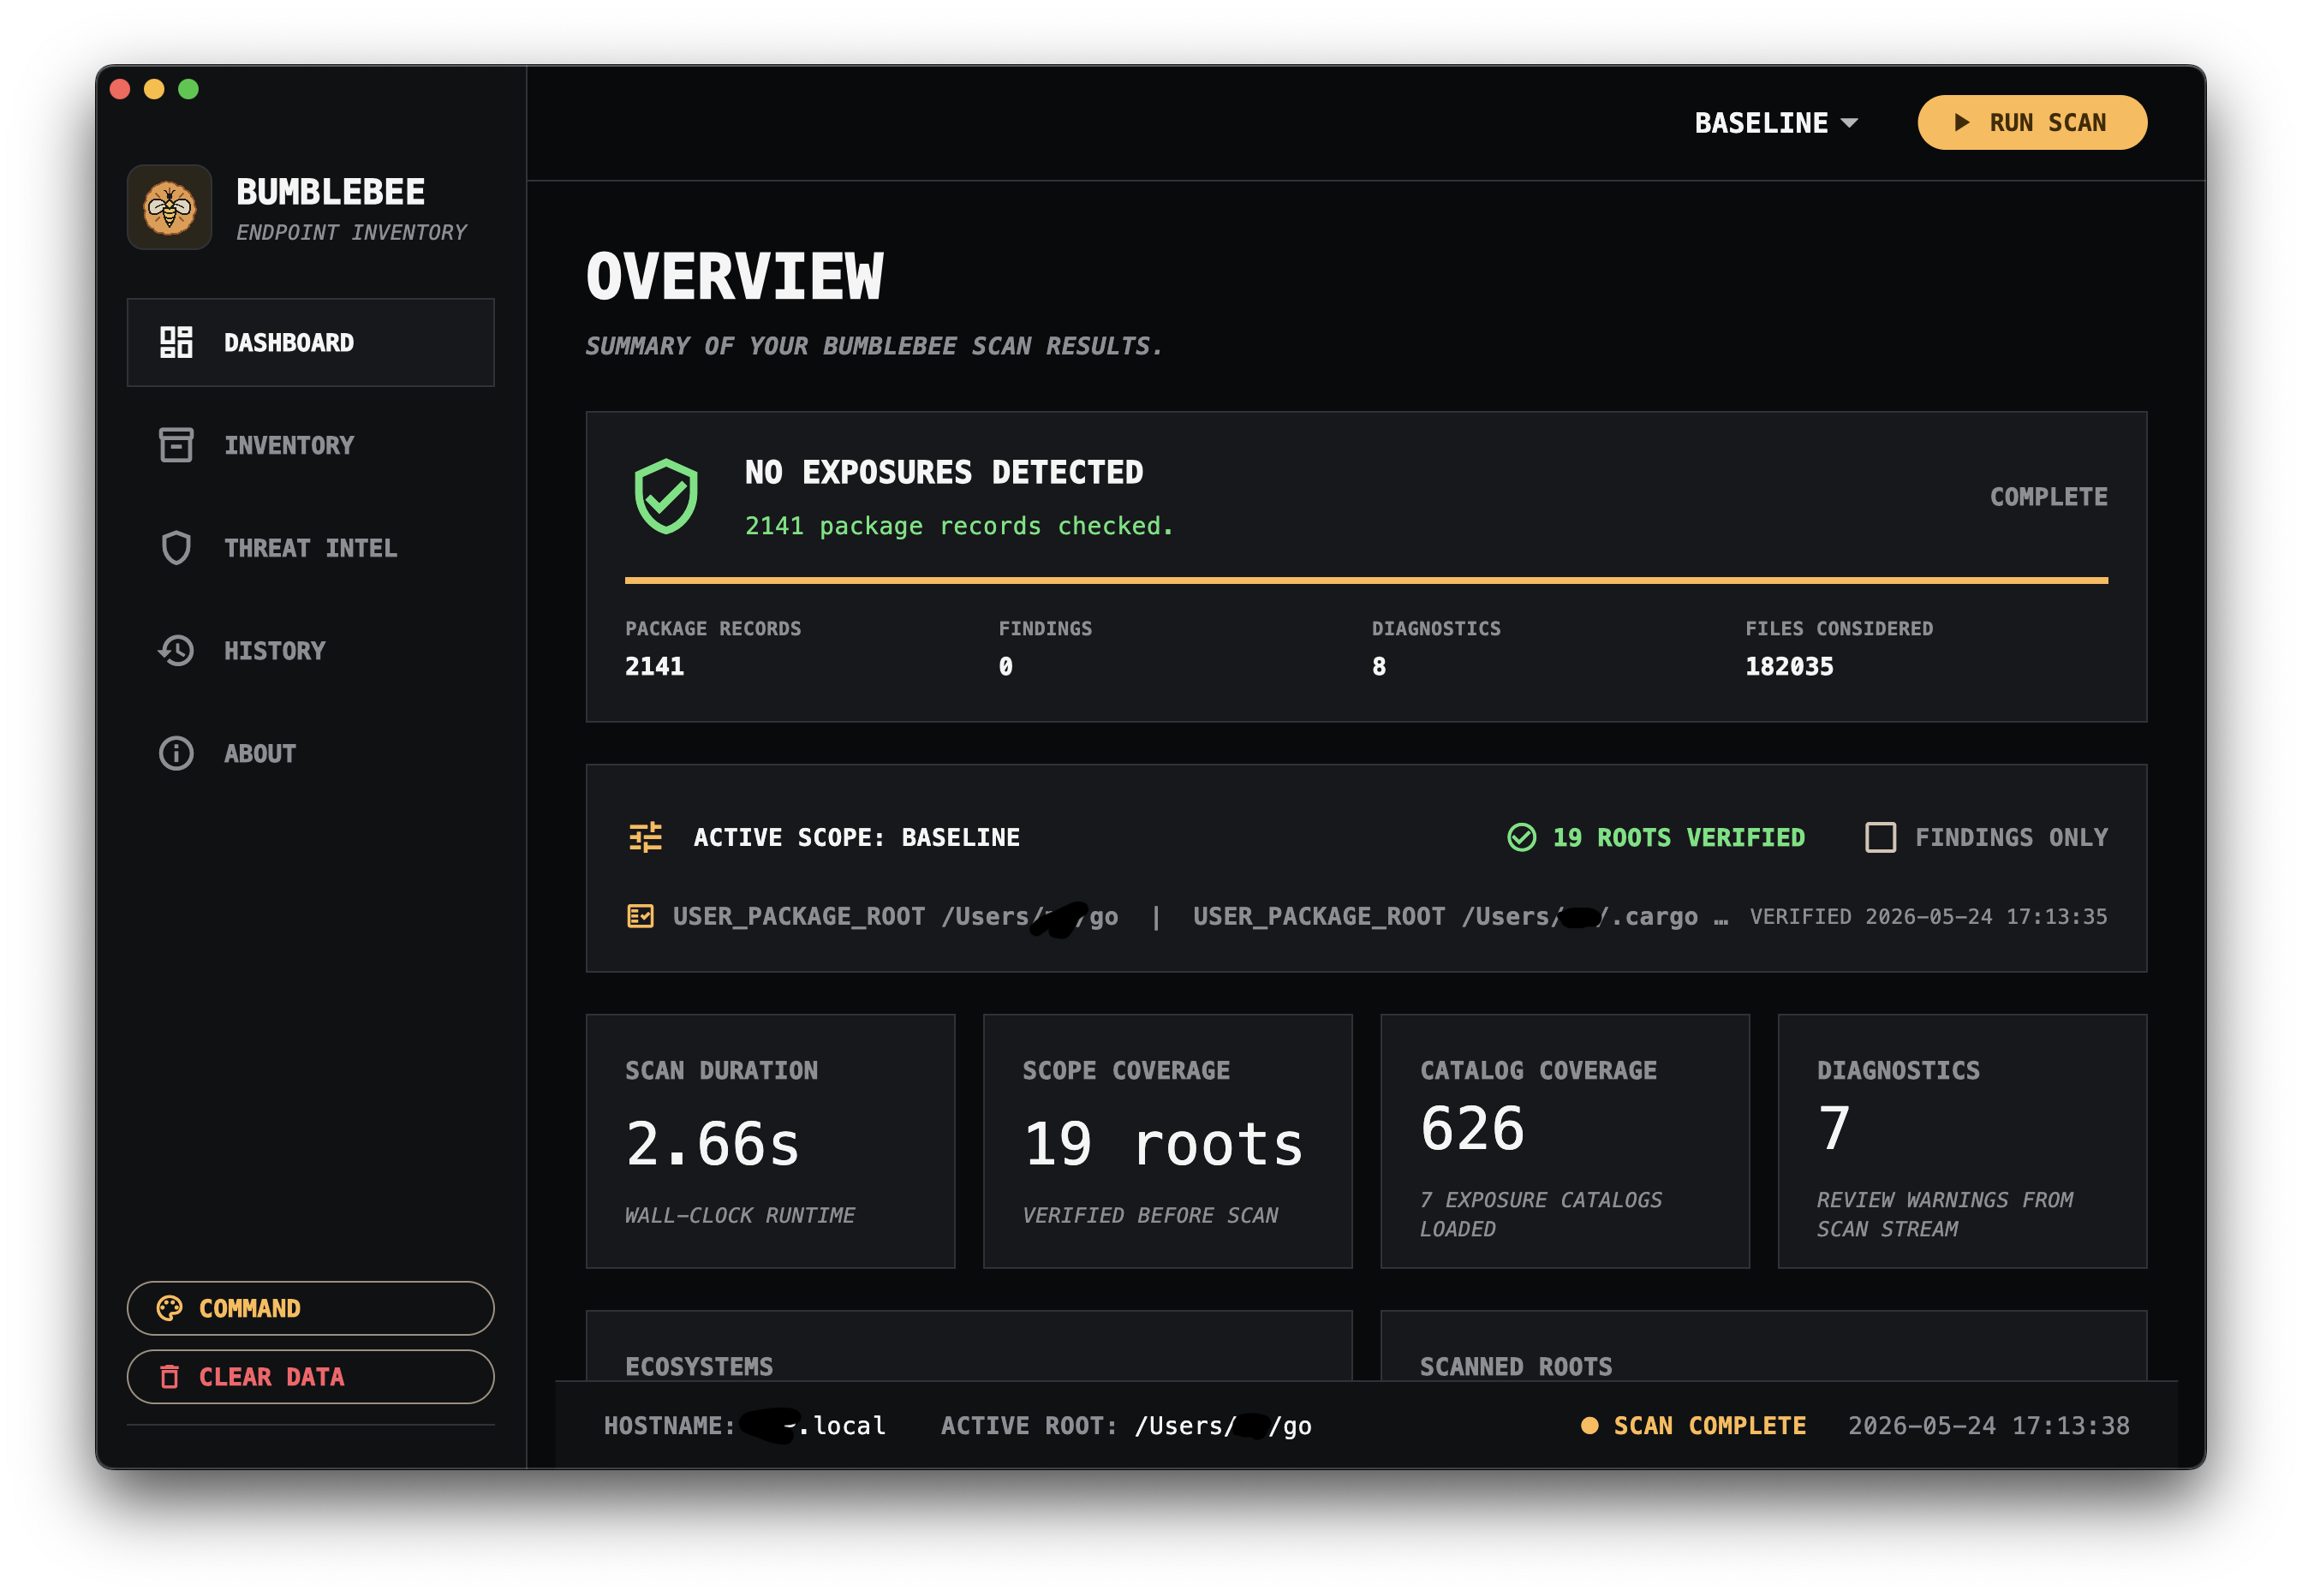The width and height of the screenshot is (2302, 1596).
Task: Click '2141 package records checked.' text
Action: [x=959, y=526]
